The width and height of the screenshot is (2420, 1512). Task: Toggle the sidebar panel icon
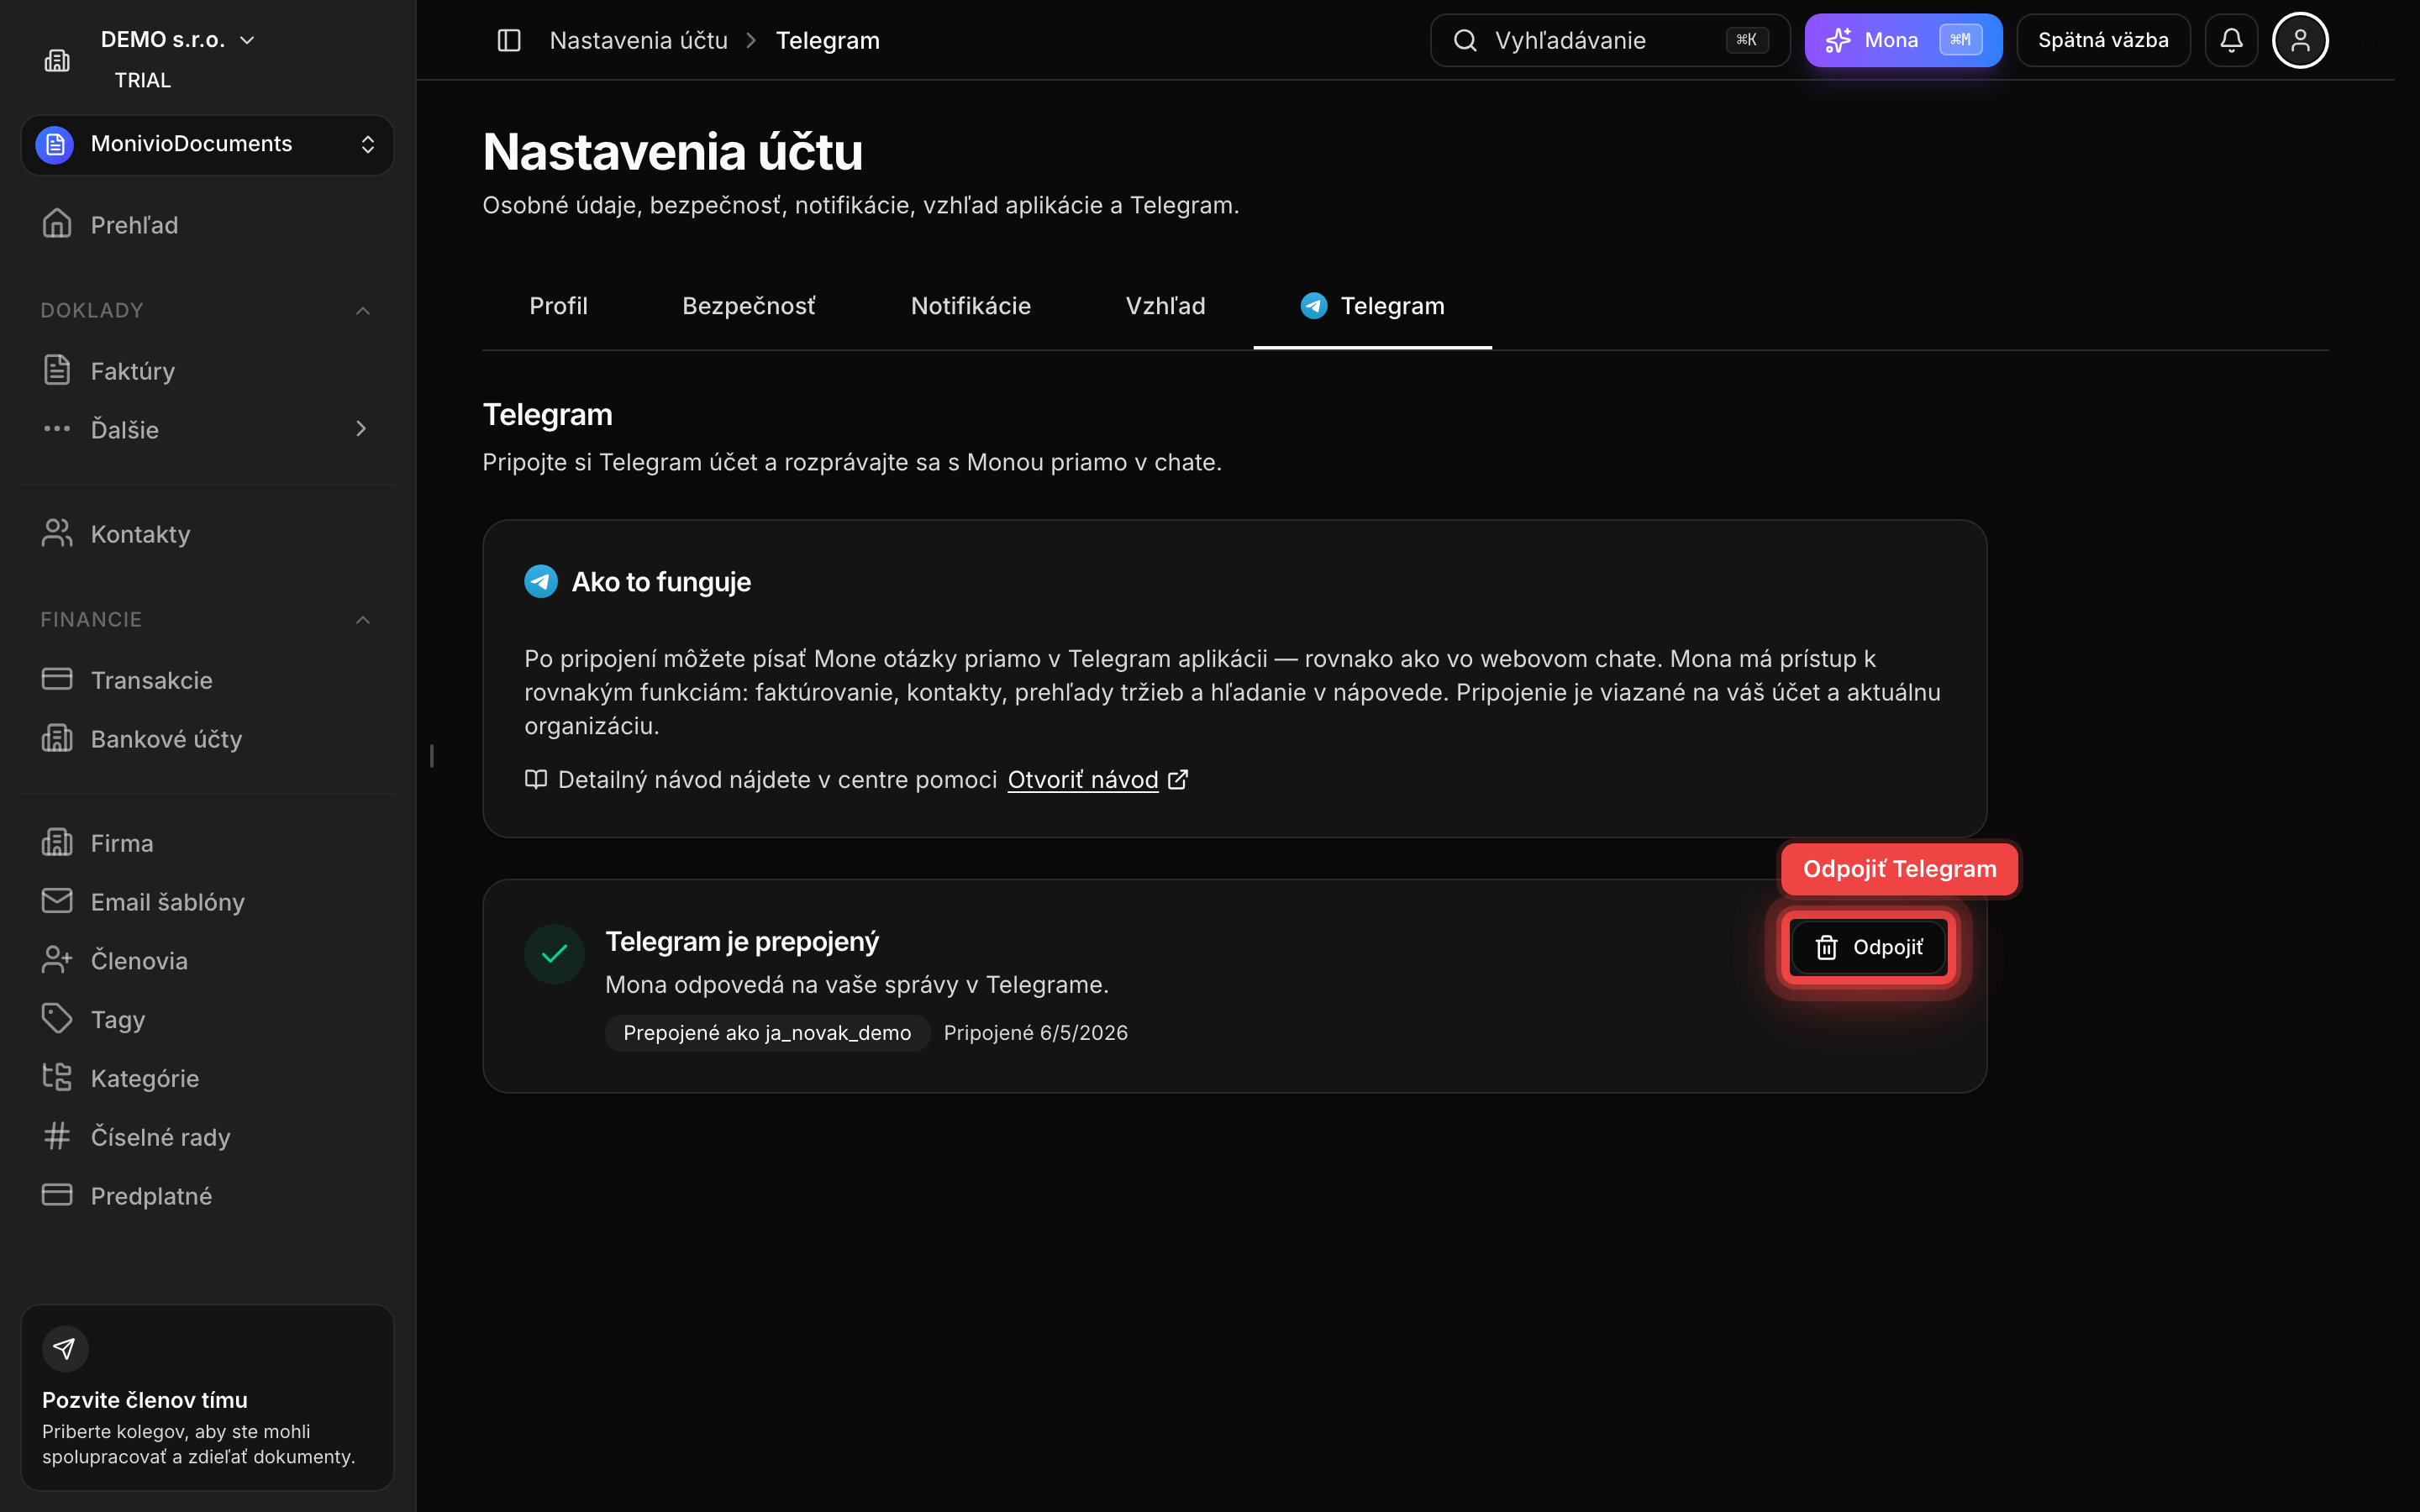tap(509, 40)
